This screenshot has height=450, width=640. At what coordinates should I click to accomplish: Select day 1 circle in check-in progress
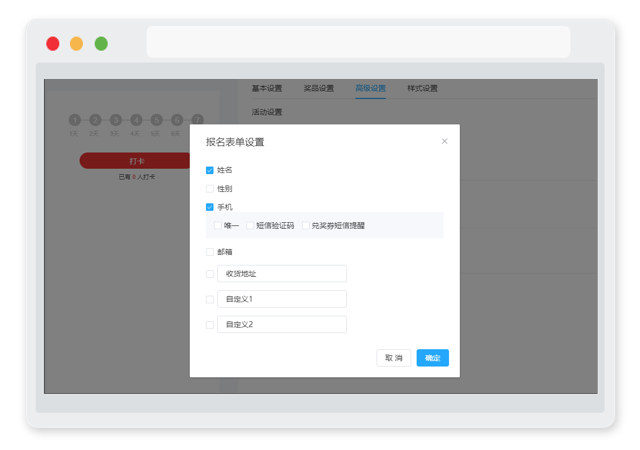[75, 120]
